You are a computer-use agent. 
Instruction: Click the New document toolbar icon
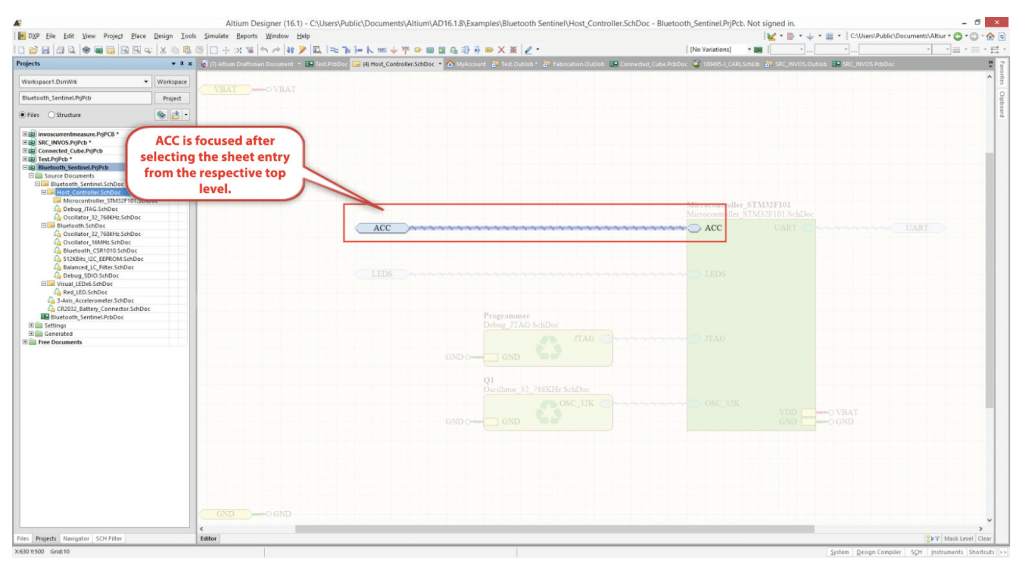click(22, 50)
